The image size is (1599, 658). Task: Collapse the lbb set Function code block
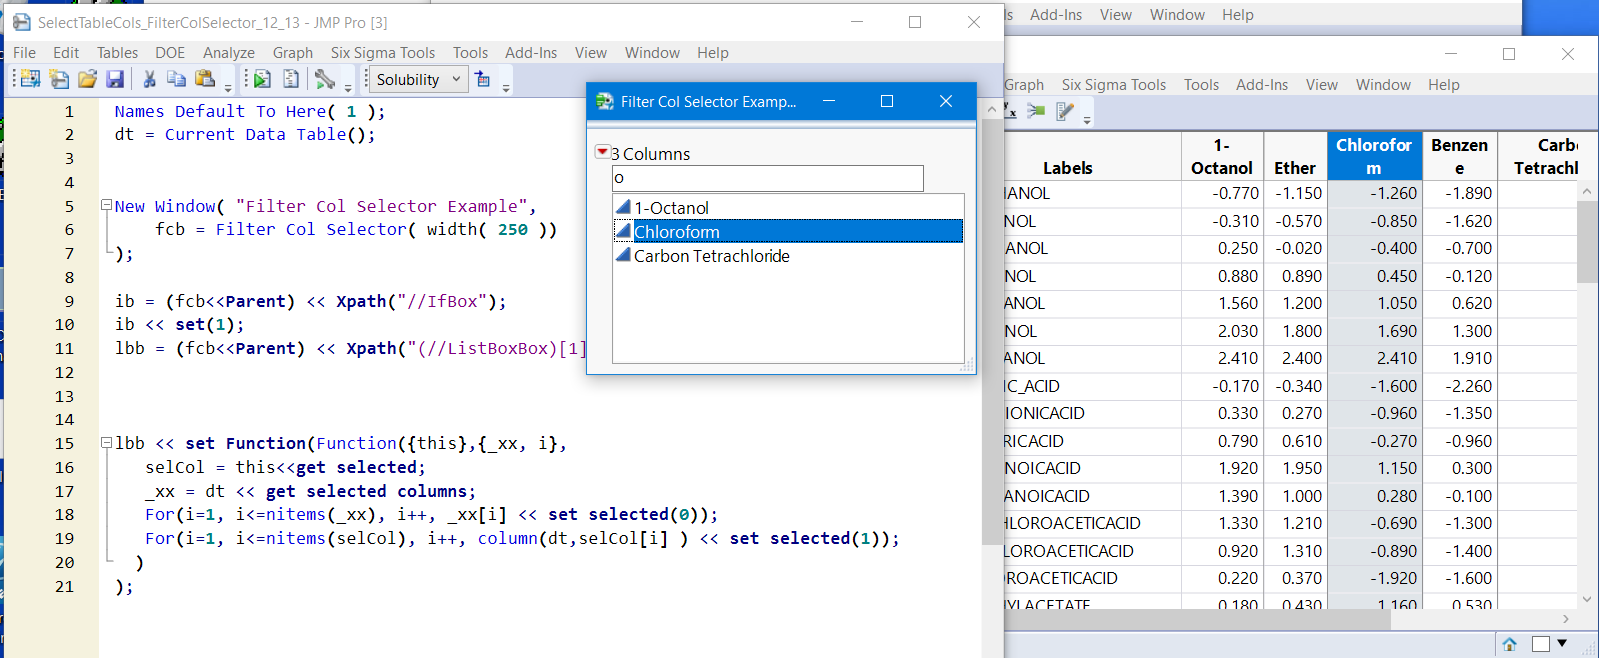click(106, 443)
